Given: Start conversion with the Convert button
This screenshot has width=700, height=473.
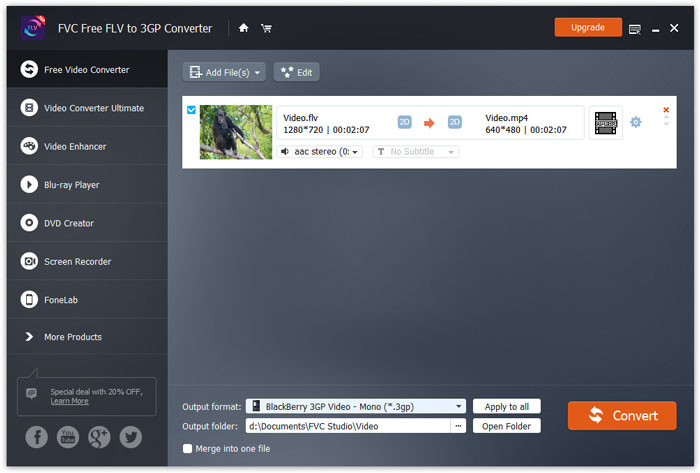Looking at the screenshot, I should click(622, 415).
